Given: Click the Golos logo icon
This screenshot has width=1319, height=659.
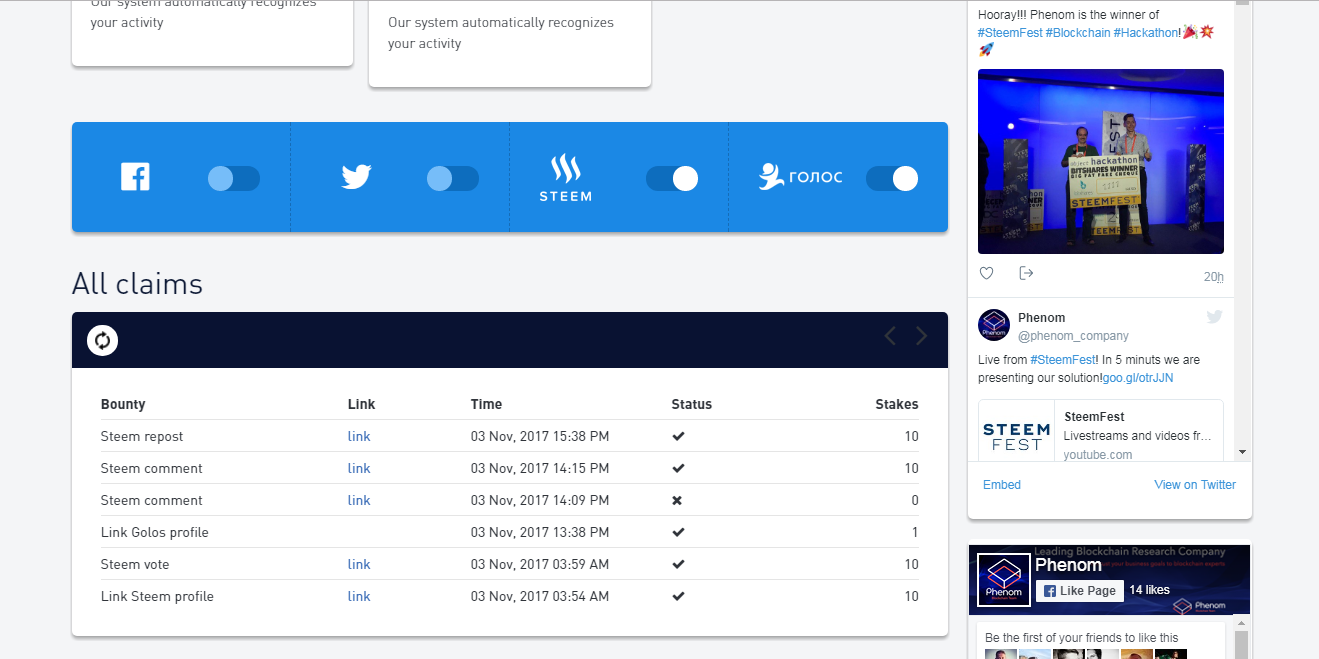Looking at the screenshot, I should click(x=800, y=177).
